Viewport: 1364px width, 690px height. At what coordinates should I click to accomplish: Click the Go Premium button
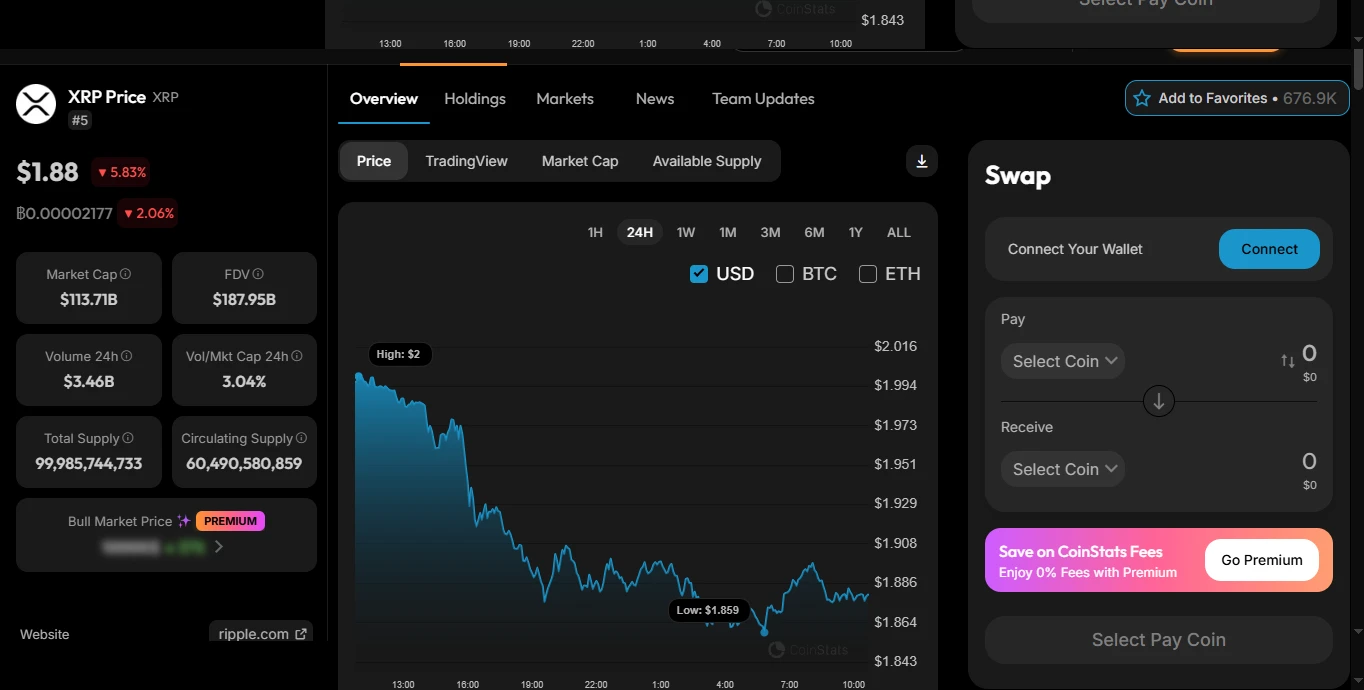point(1261,560)
